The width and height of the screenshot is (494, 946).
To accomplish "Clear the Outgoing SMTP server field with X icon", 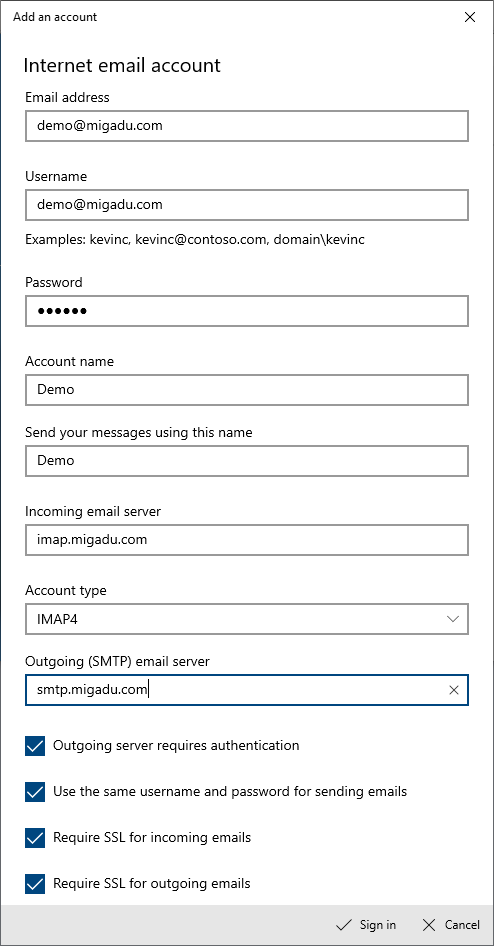I will click(454, 690).
